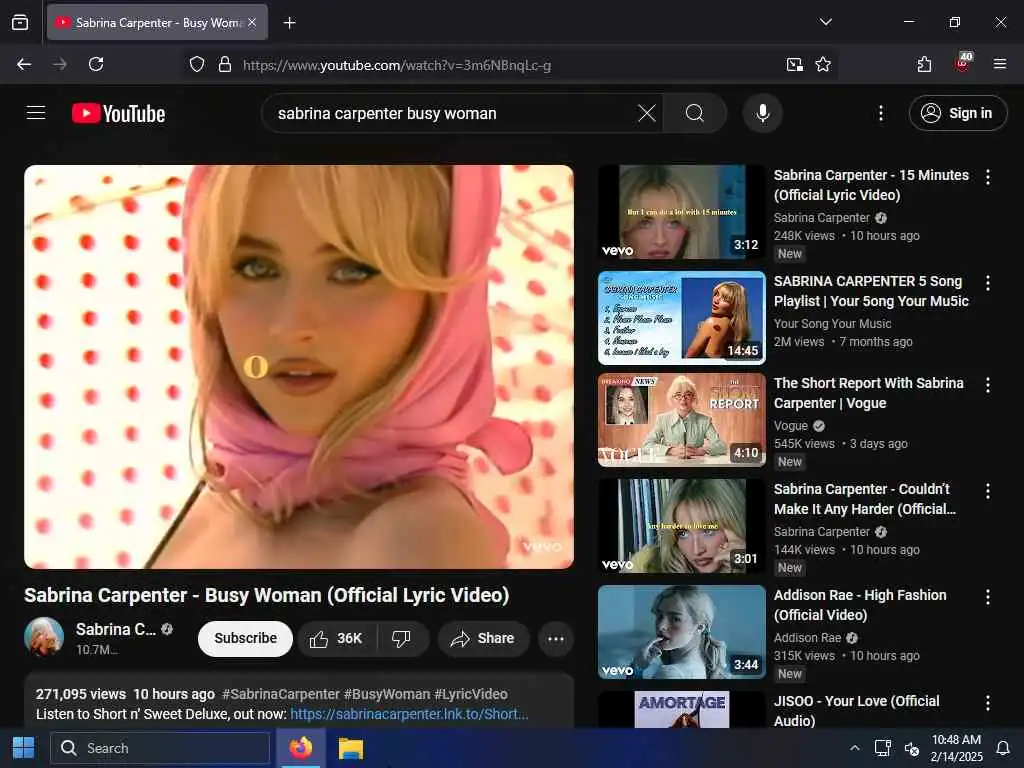Open the Addison Rae channel name
The width and height of the screenshot is (1024, 768).
(x=807, y=637)
